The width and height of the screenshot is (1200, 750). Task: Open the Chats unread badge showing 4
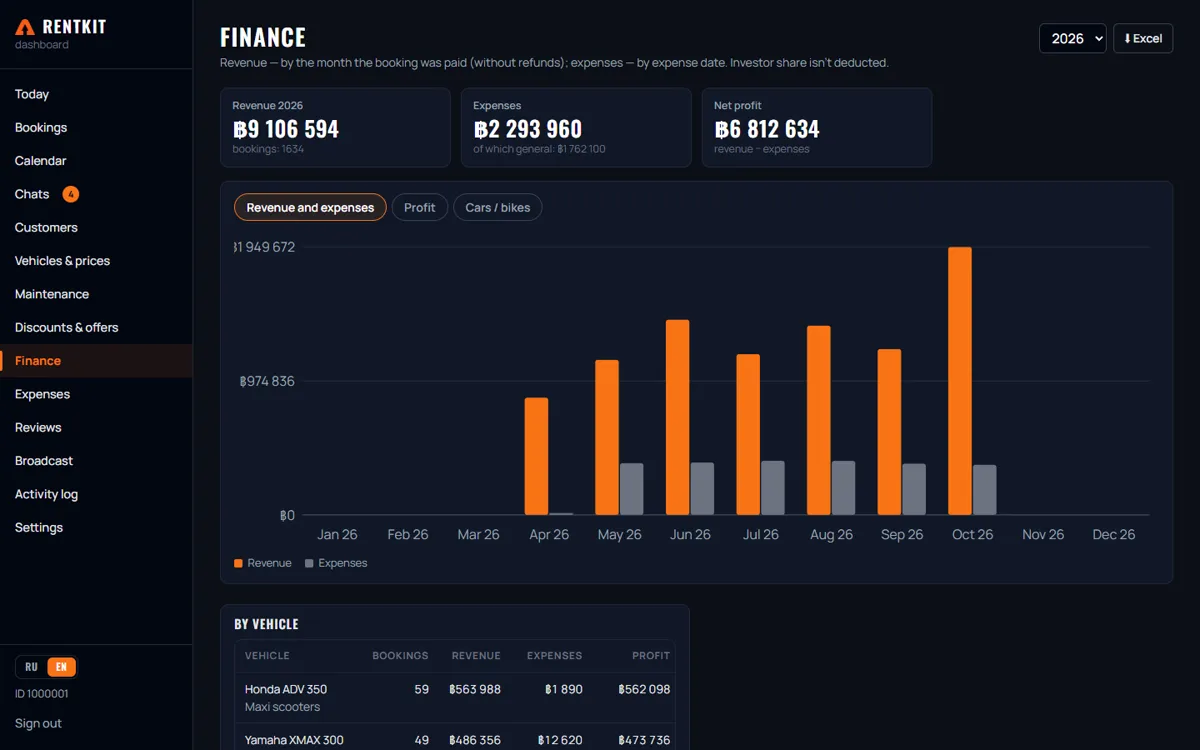pyautogui.click(x=70, y=194)
